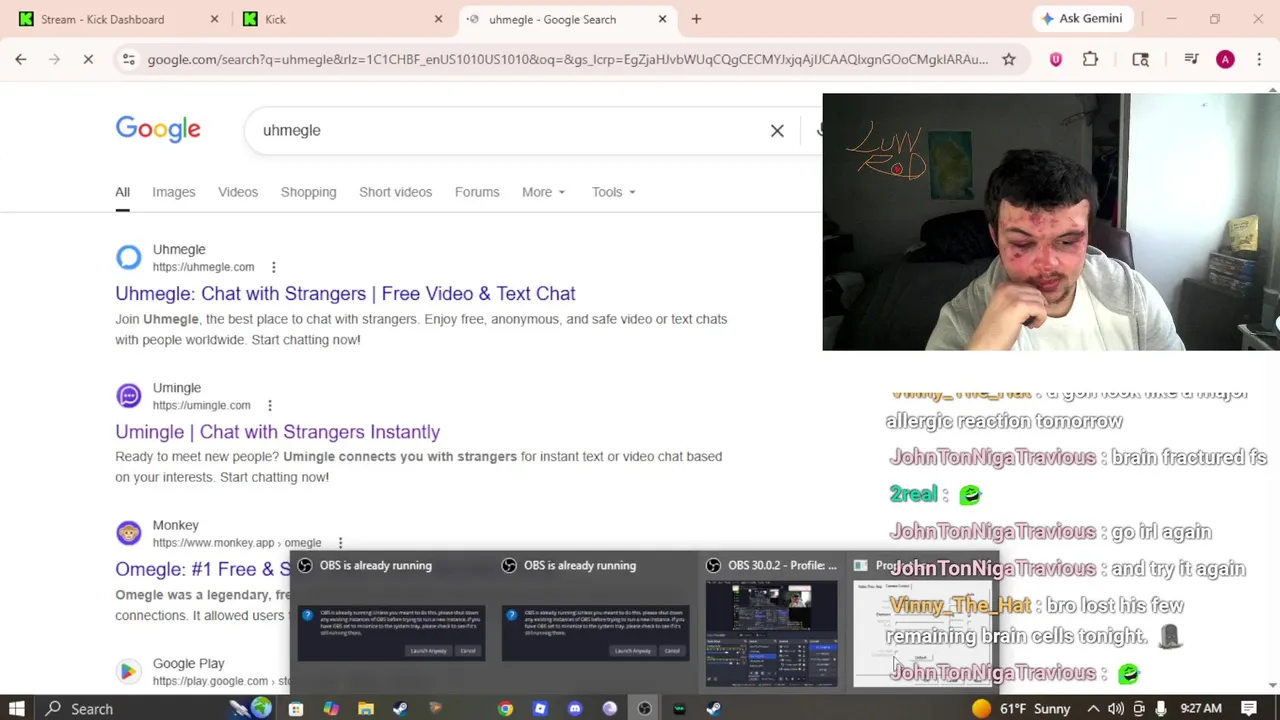Select the OBS Studio taskbar icon
This screenshot has height=720, width=1280.
pos(645,709)
